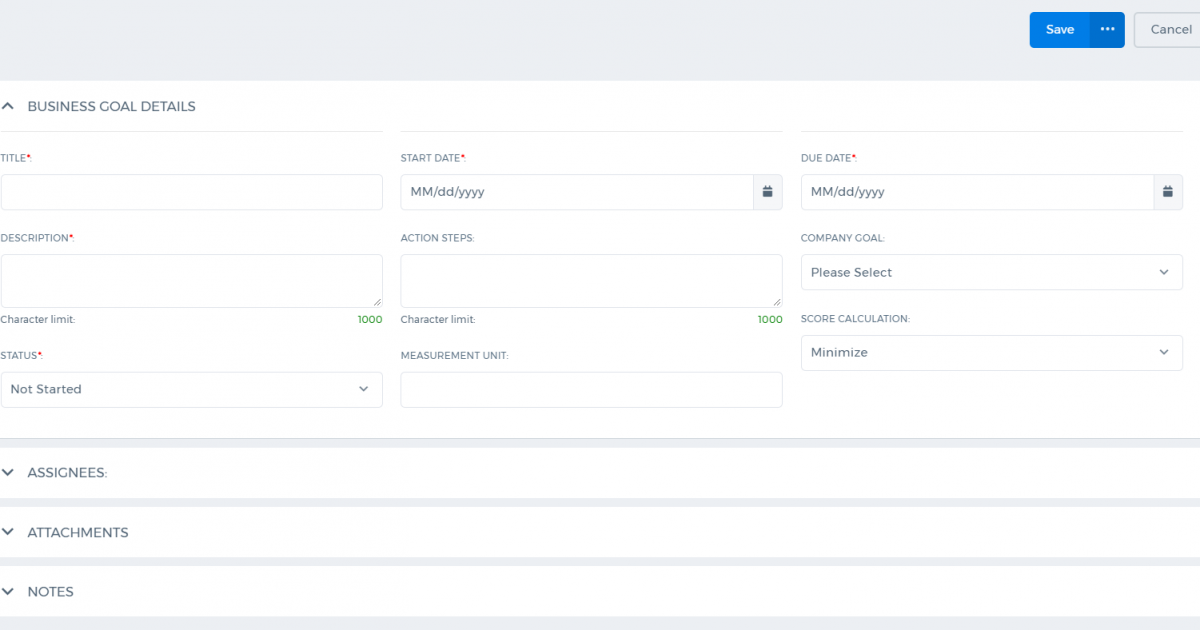Open the Due Date calendar picker
Screen dimensions: 1200x630
(x=1168, y=192)
